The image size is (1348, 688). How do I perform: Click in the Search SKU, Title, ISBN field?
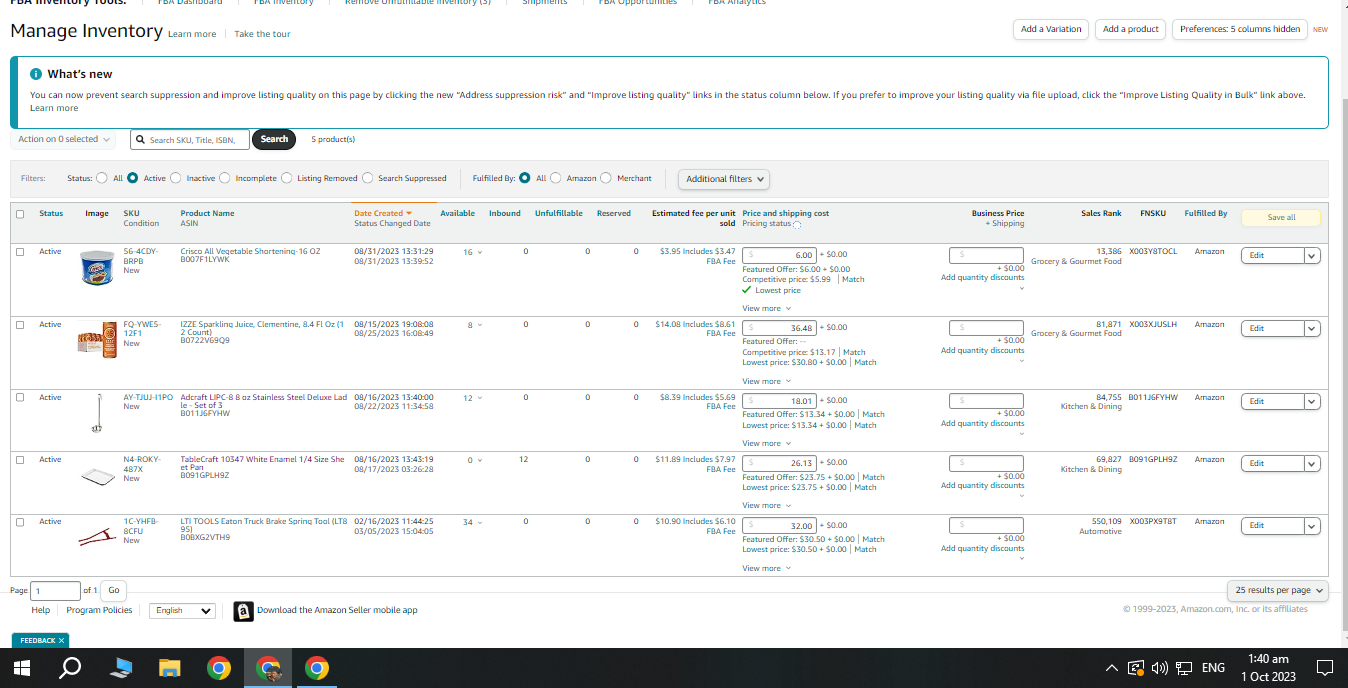pyautogui.click(x=189, y=140)
